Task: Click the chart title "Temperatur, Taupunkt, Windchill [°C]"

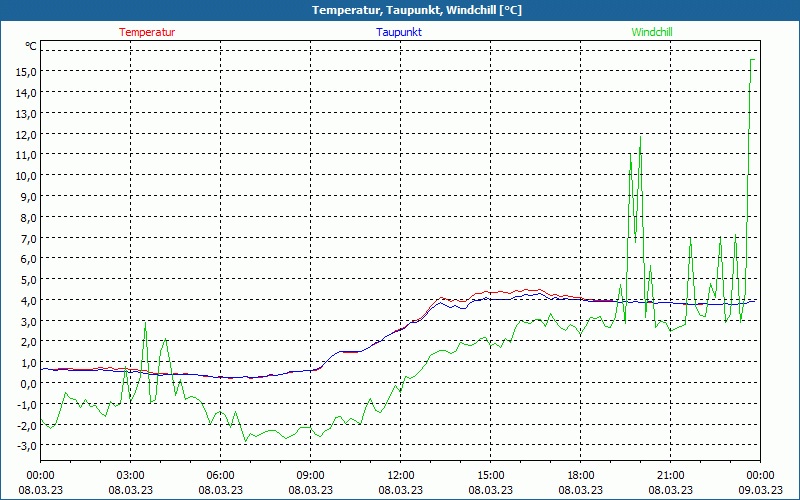Action: [417, 10]
